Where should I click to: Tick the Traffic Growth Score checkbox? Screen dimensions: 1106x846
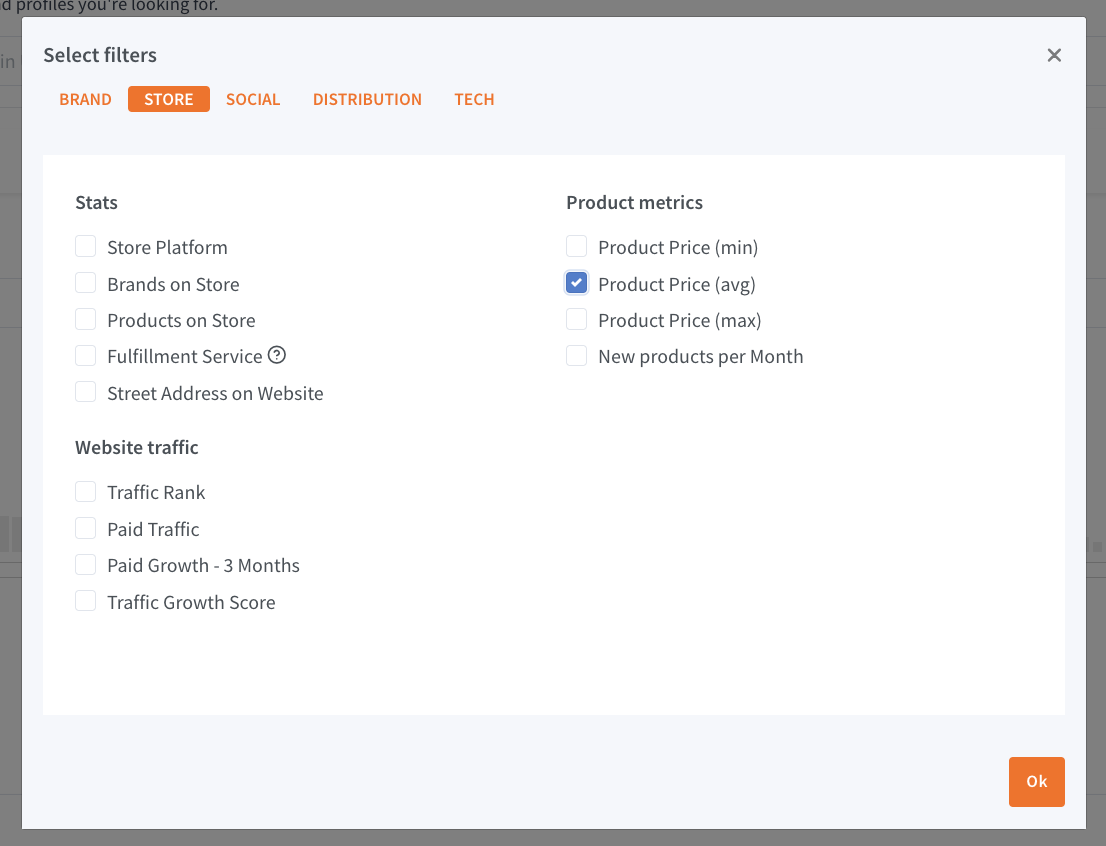click(x=86, y=602)
